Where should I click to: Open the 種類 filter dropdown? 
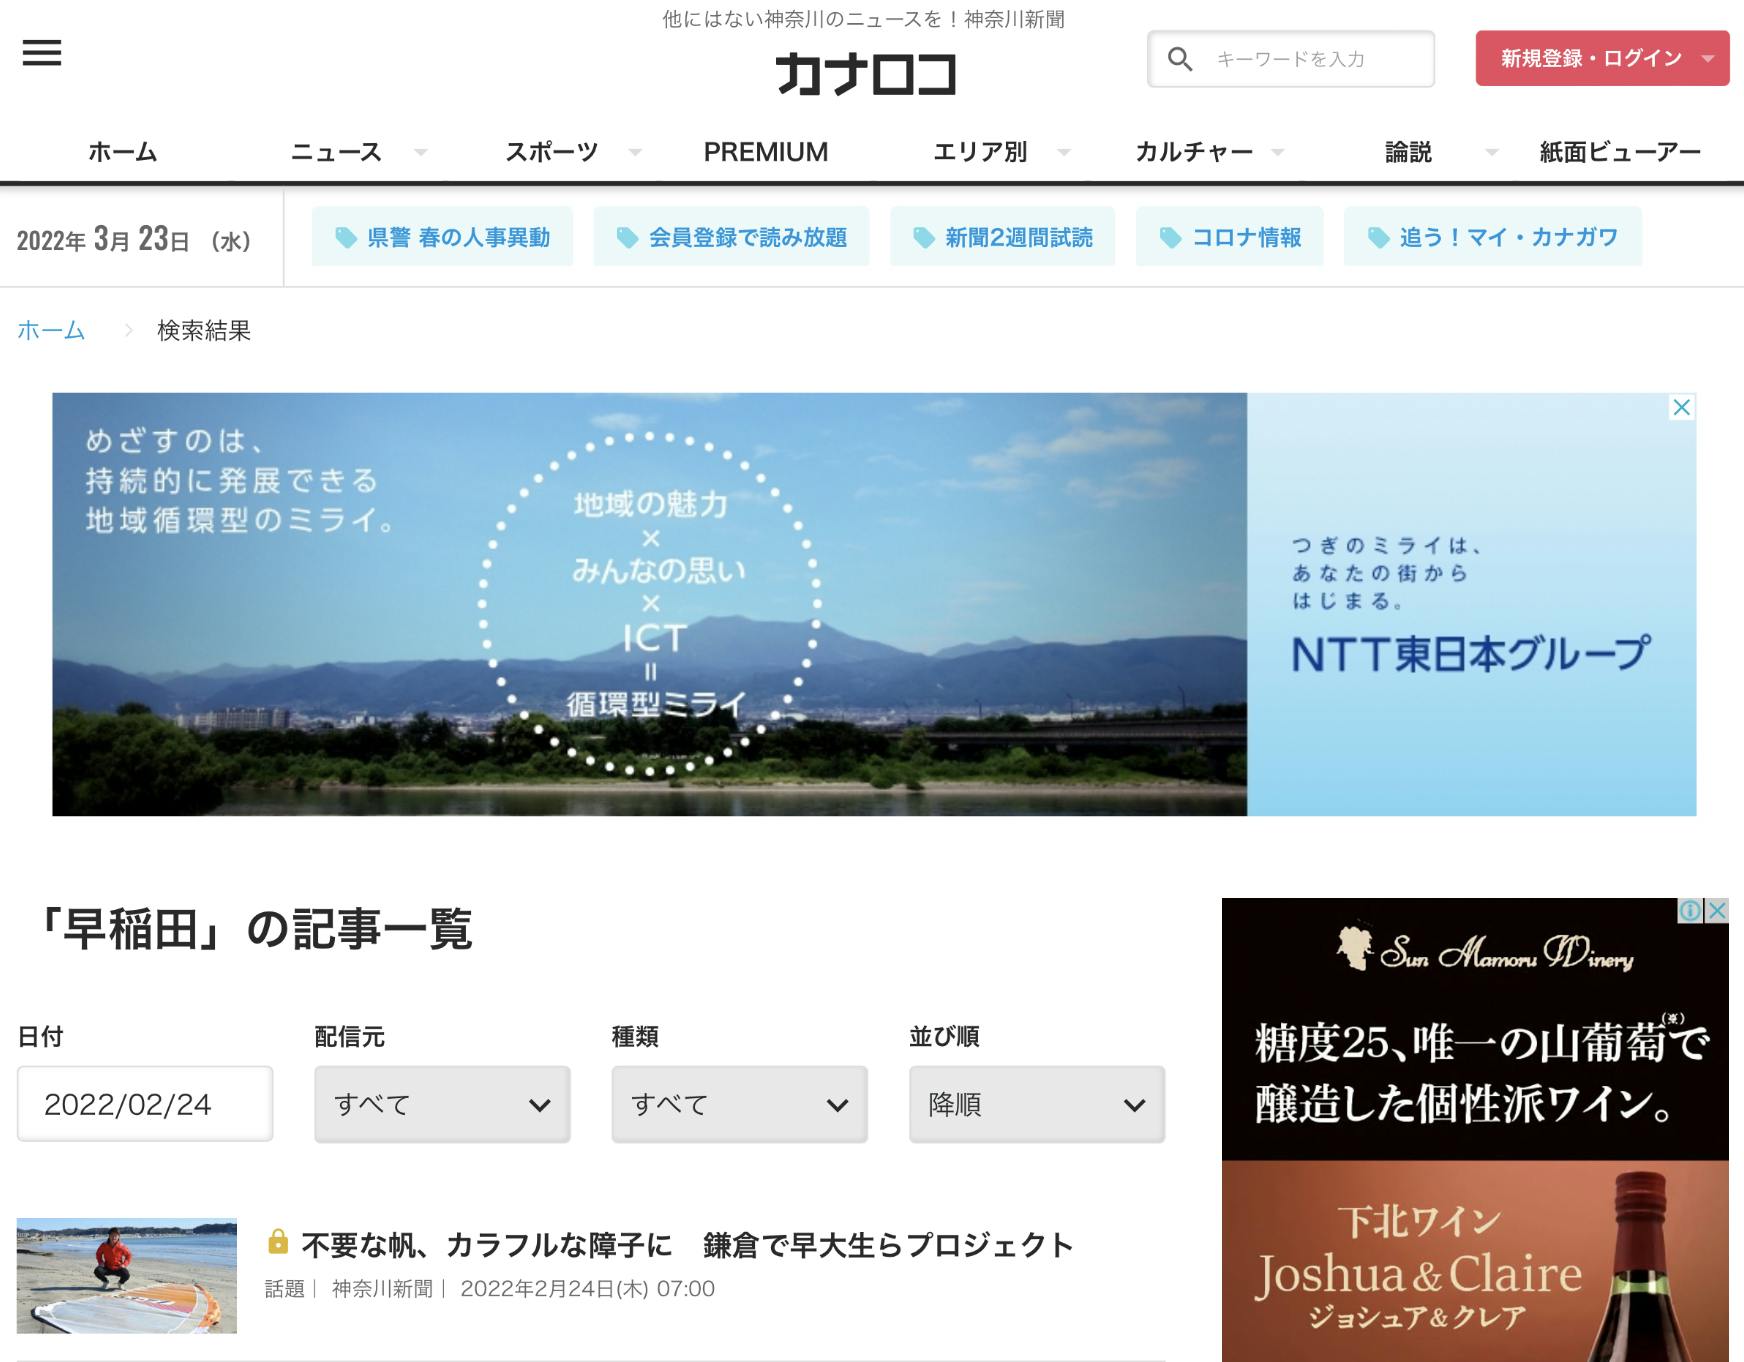(x=739, y=1104)
